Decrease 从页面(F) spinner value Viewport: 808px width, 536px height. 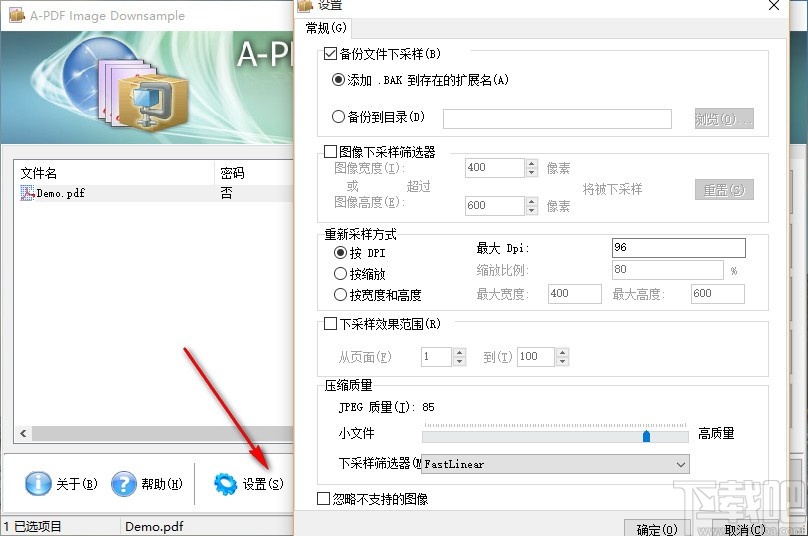460,361
